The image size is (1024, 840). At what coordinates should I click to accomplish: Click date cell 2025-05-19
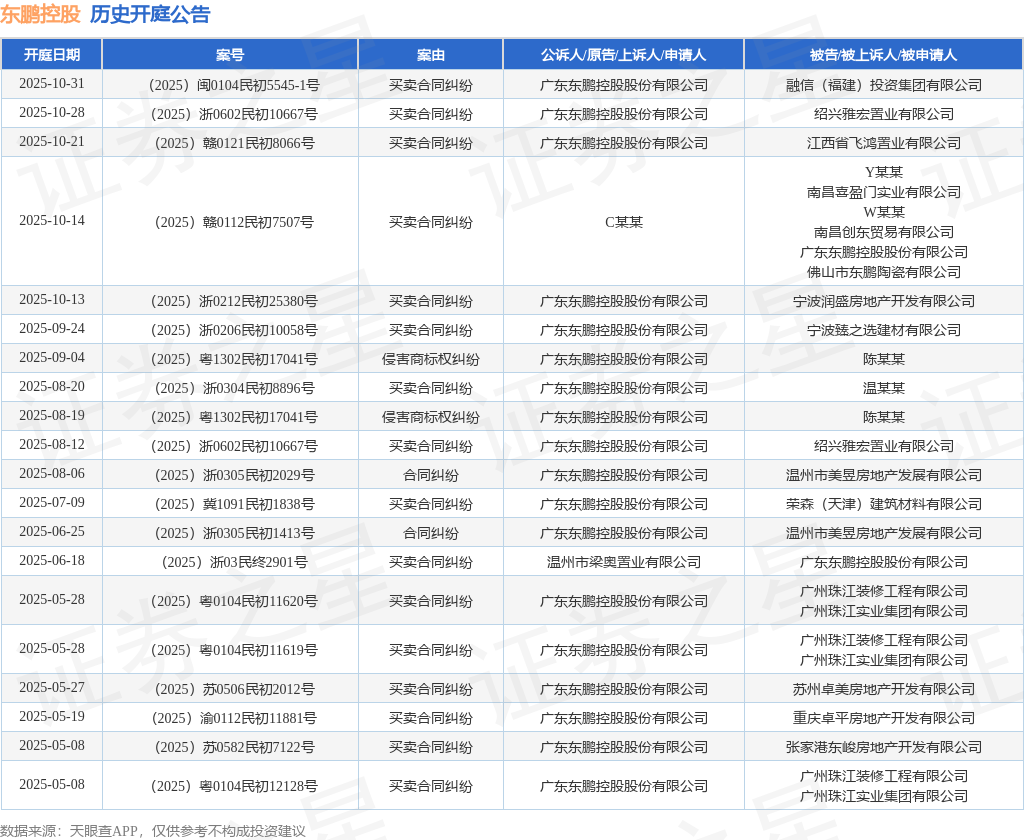click(x=52, y=717)
